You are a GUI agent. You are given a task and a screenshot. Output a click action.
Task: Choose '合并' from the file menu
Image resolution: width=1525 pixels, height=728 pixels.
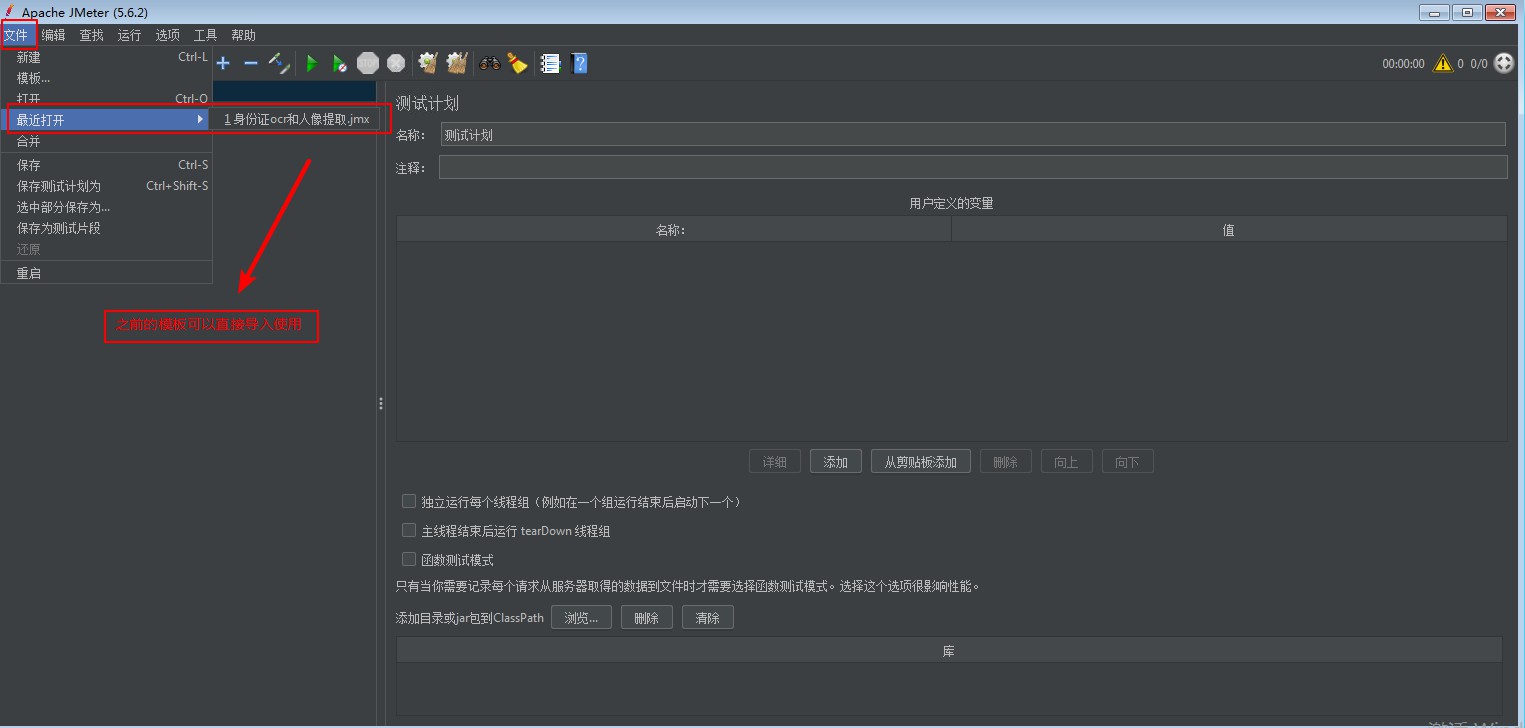[x=107, y=141]
